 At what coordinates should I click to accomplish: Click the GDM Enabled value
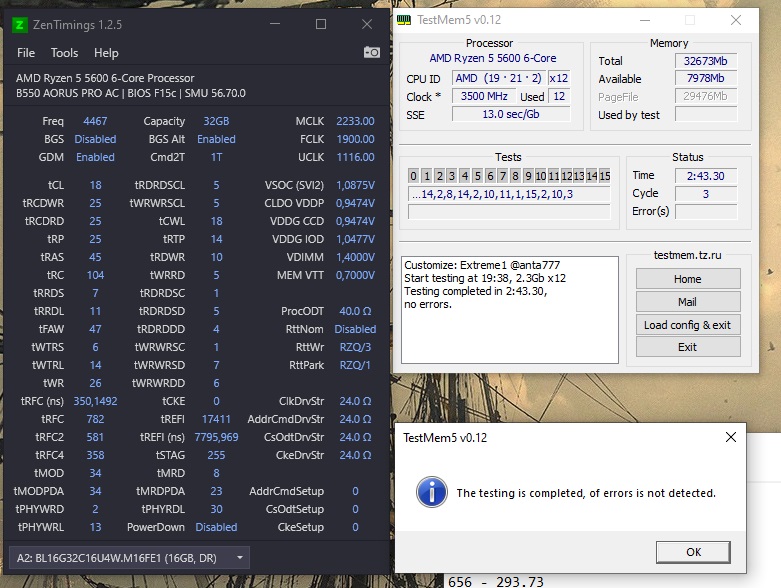95,157
